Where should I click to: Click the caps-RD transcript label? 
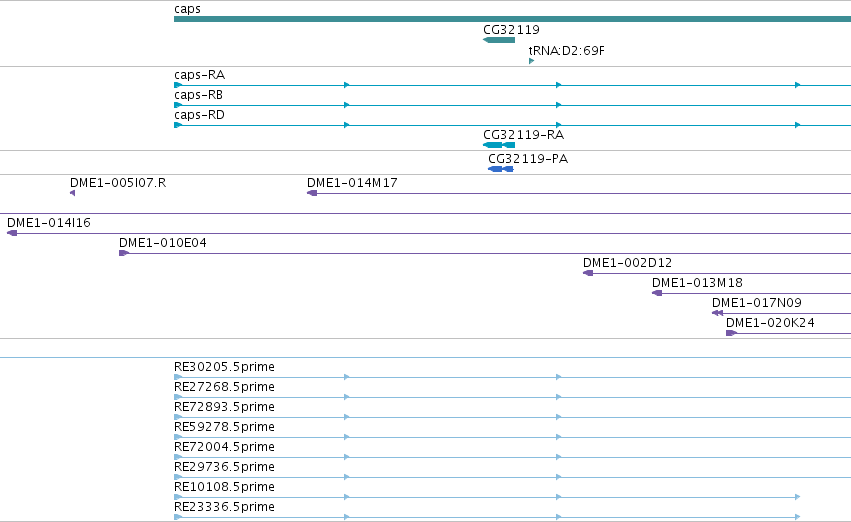click(199, 115)
